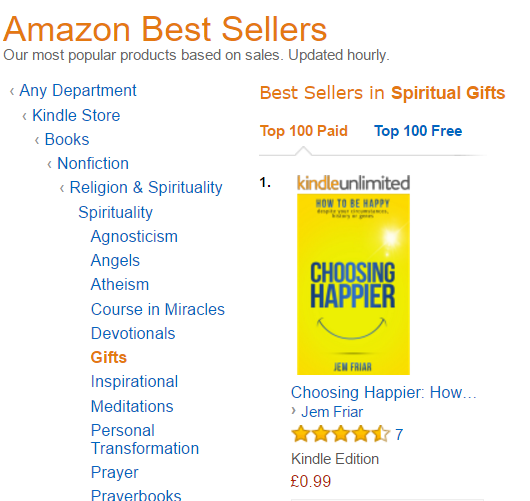Click the chevron next to Jem Friar
530x501 pixels.
(293, 411)
